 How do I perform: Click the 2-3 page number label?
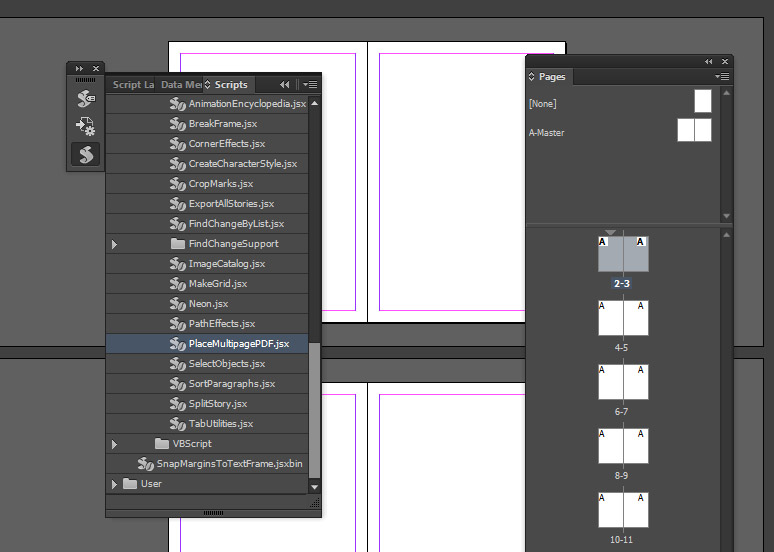point(621,283)
